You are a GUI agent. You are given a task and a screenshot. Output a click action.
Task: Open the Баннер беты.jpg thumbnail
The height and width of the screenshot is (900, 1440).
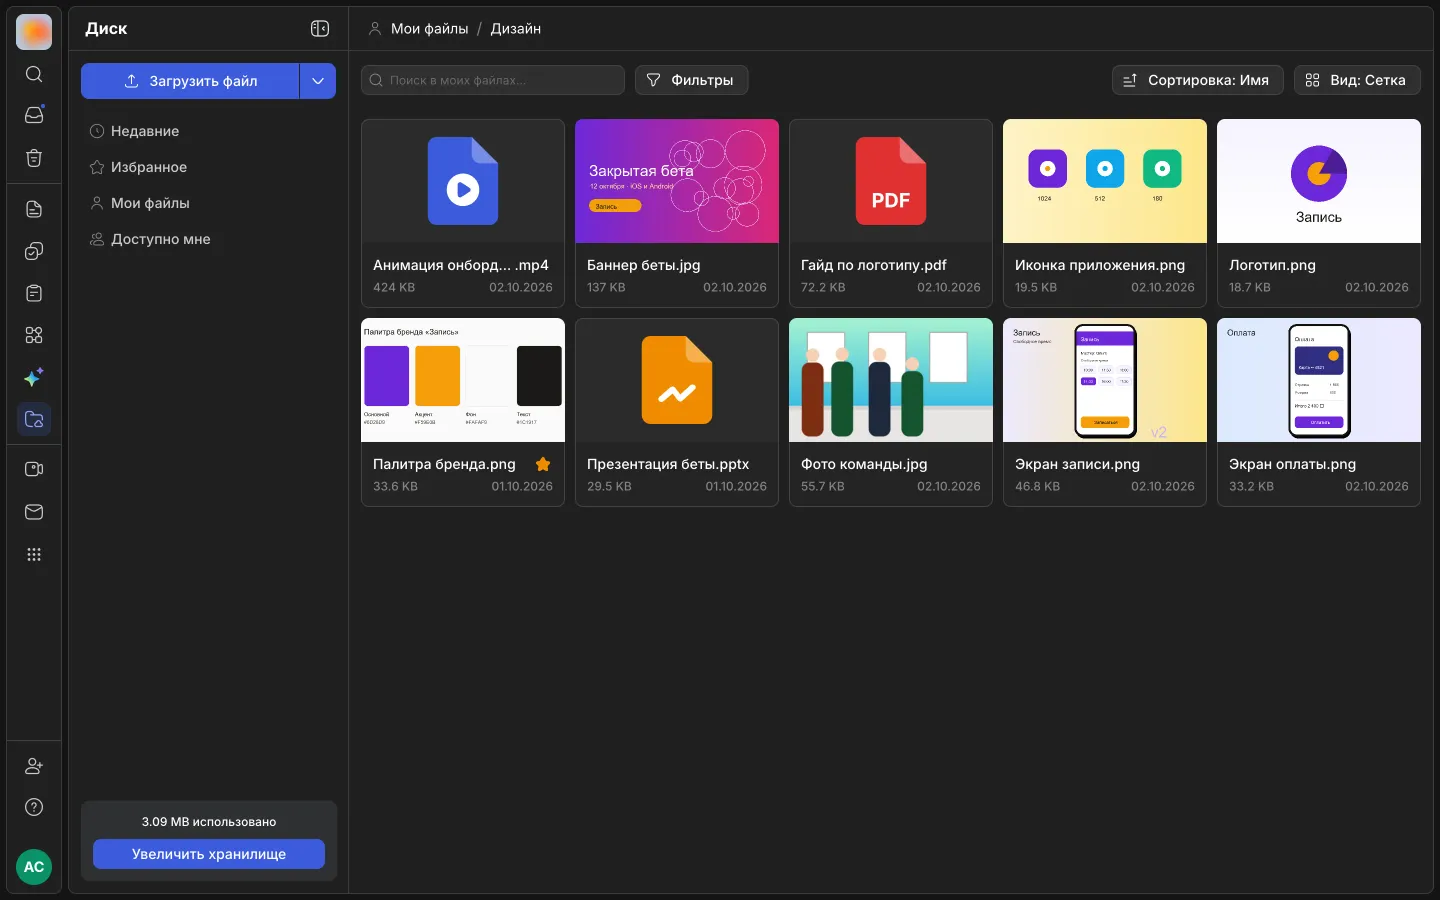677,181
